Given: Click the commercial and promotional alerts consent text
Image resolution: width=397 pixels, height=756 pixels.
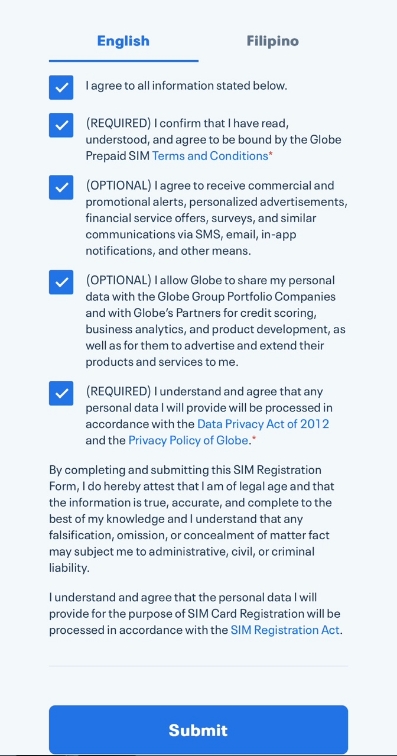Looking at the screenshot, I should pos(217,218).
